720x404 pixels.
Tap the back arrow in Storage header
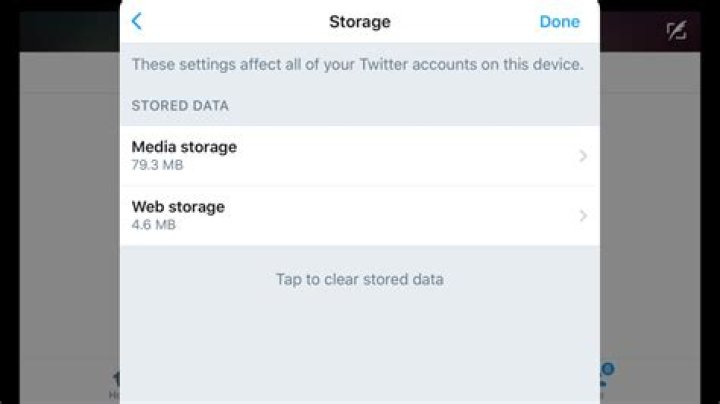pyautogui.click(x=137, y=21)
